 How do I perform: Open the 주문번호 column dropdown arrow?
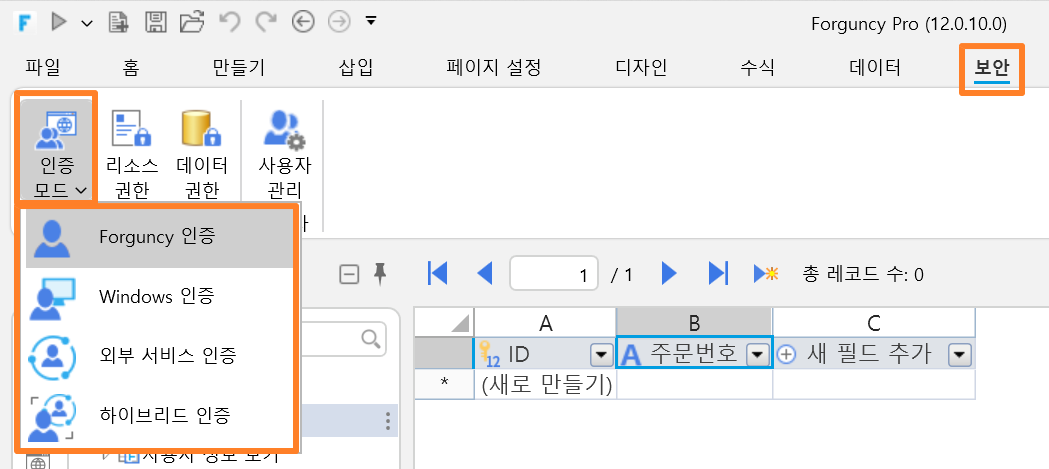(x=757, y=355)
